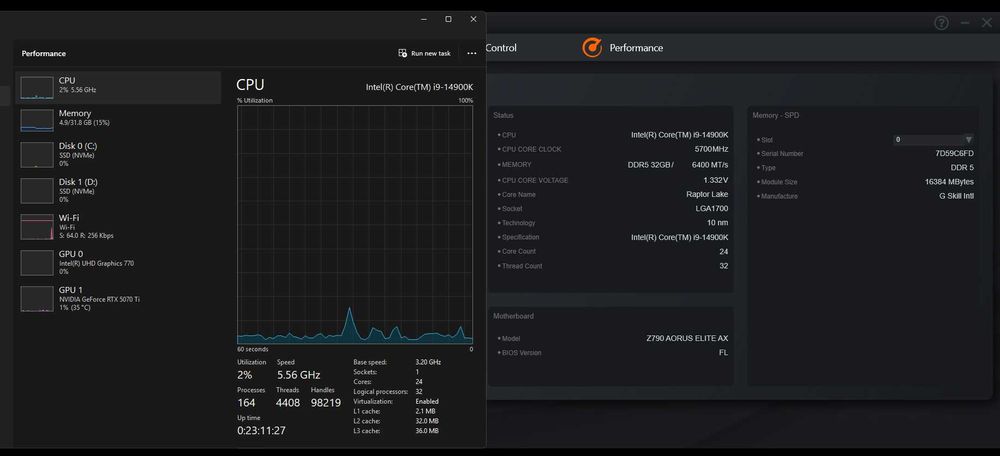
Task: Click BIOS Version FL value
Action: [723, 353]
